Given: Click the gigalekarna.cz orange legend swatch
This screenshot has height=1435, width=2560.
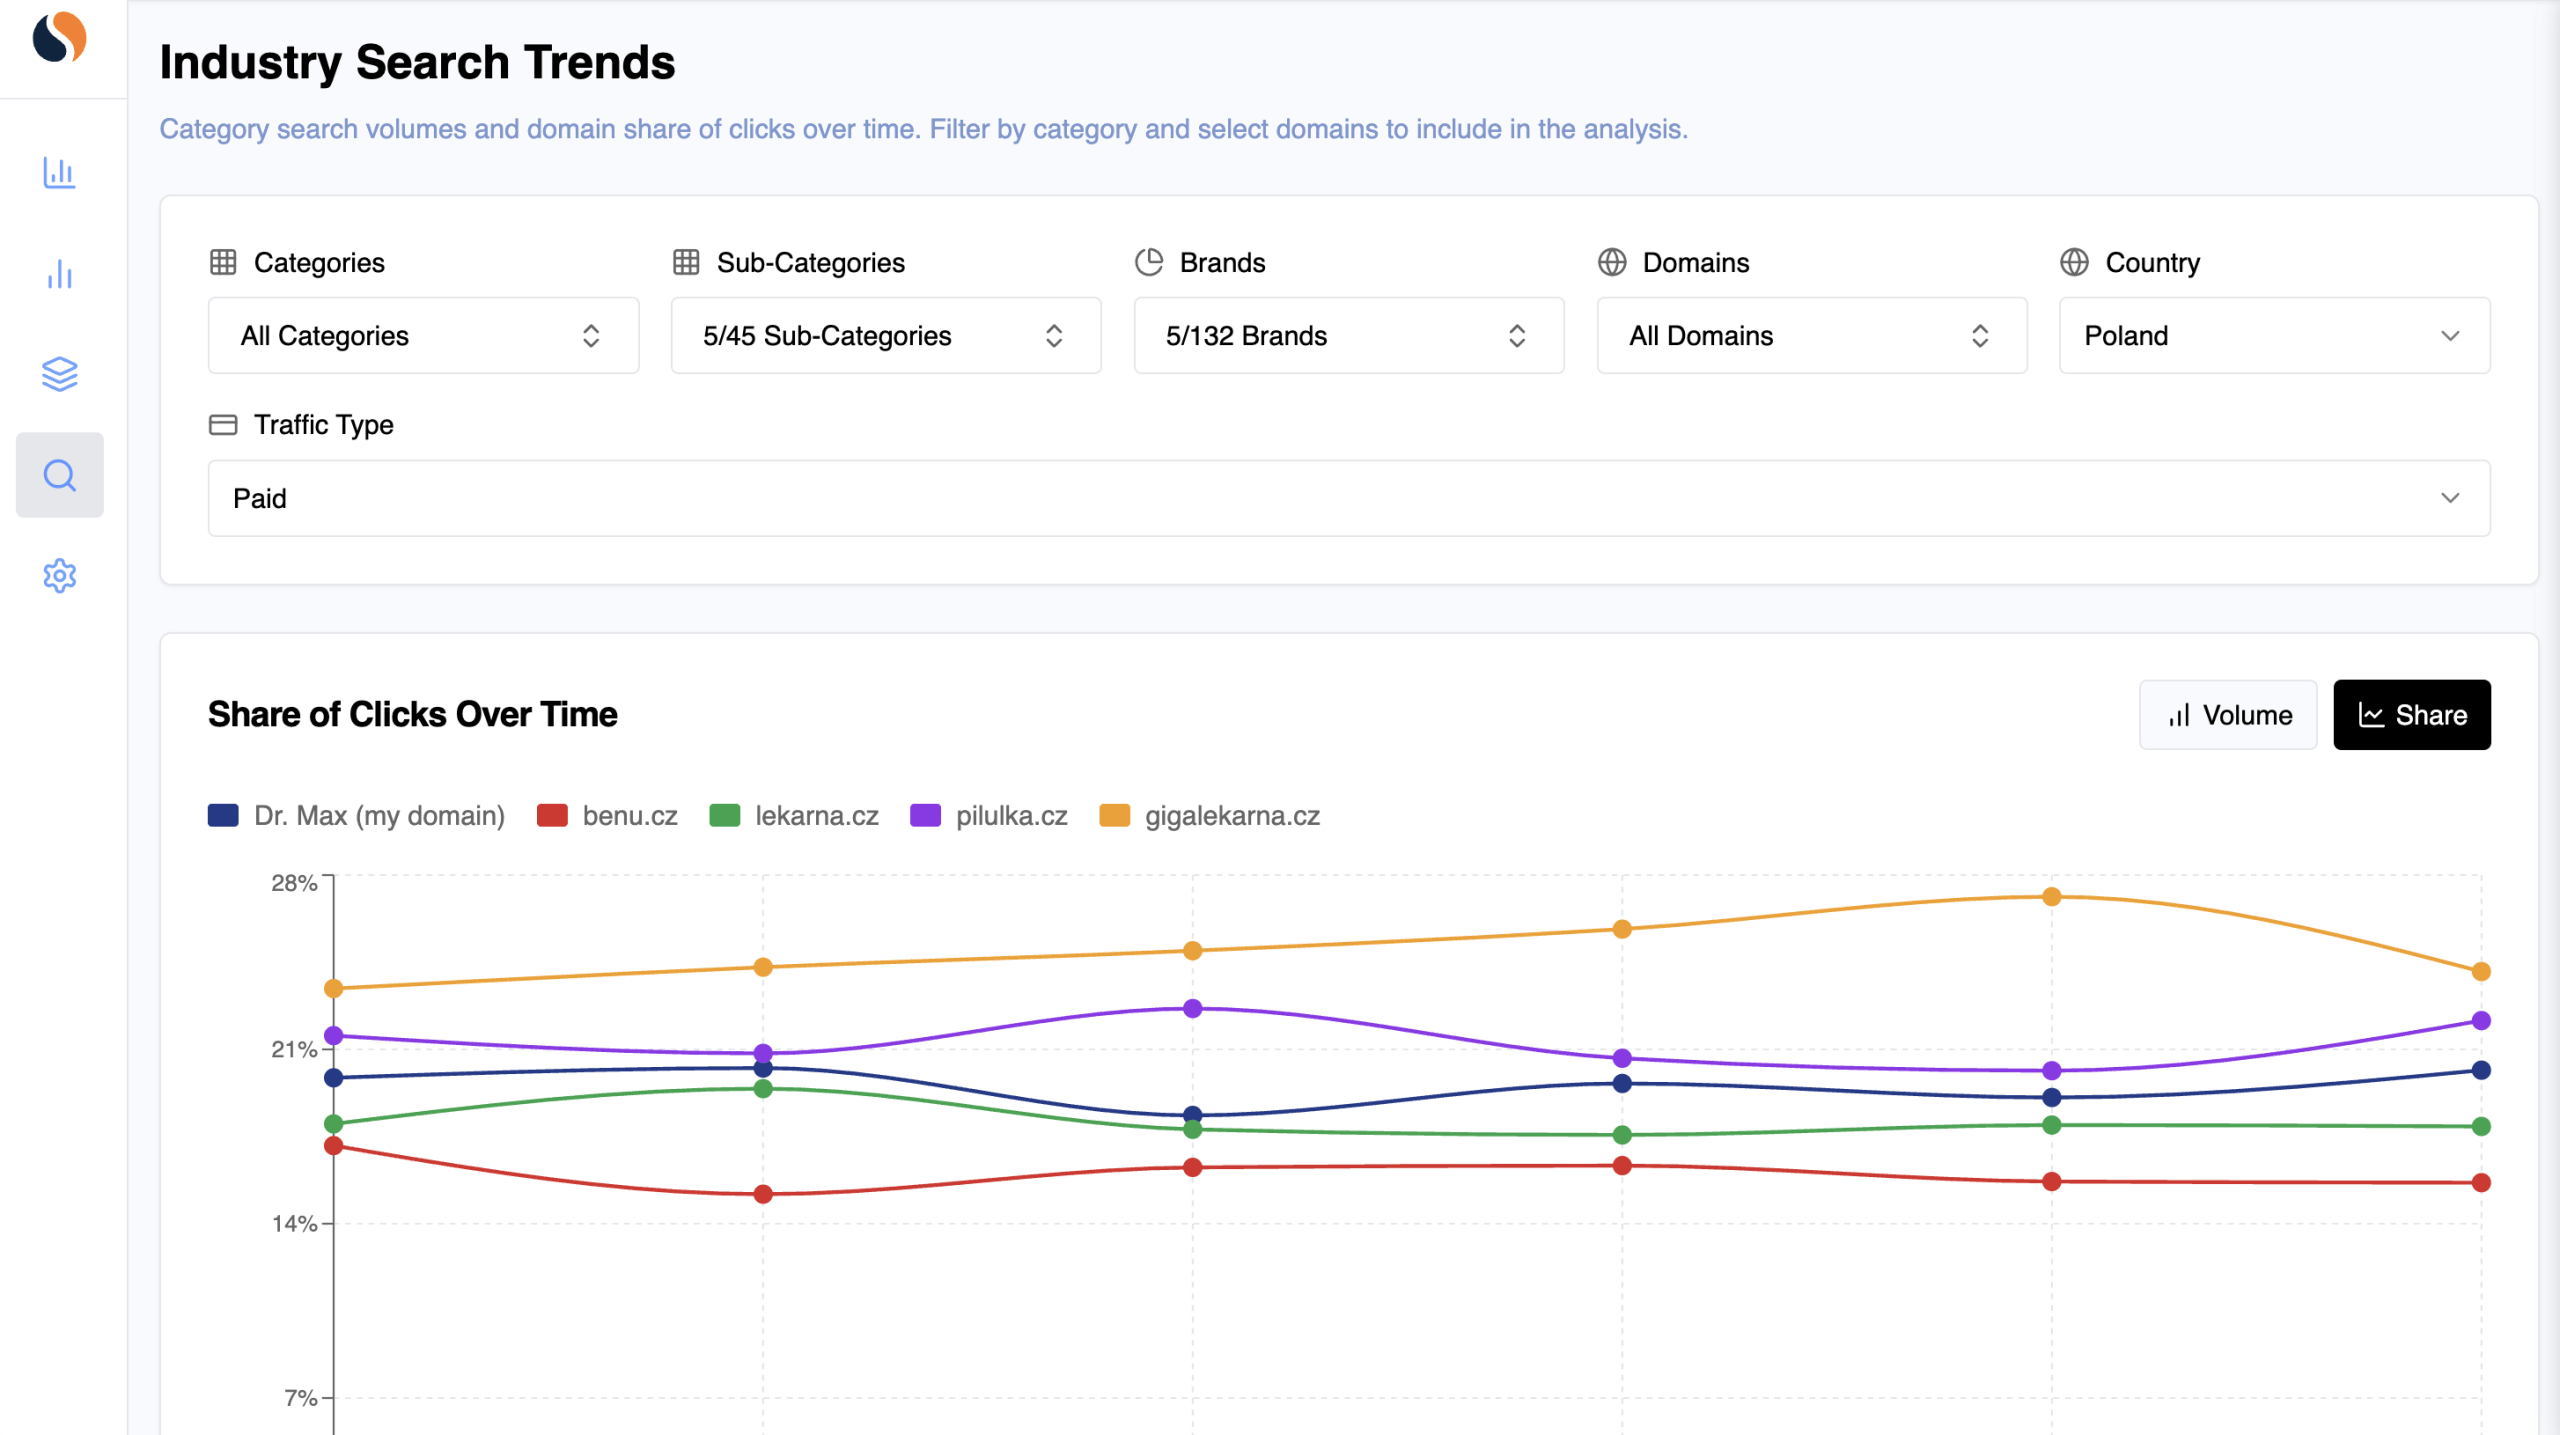Looking at the screenshot, I should click(1114, 815).
